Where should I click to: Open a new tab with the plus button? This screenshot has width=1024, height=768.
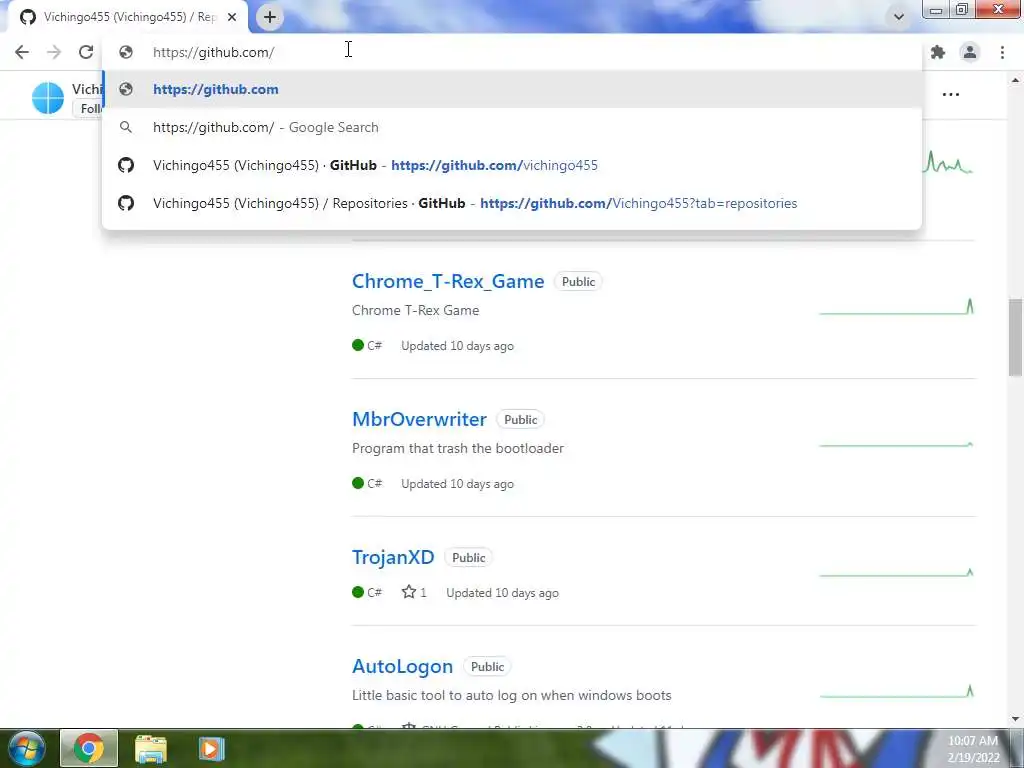[270, 17]
